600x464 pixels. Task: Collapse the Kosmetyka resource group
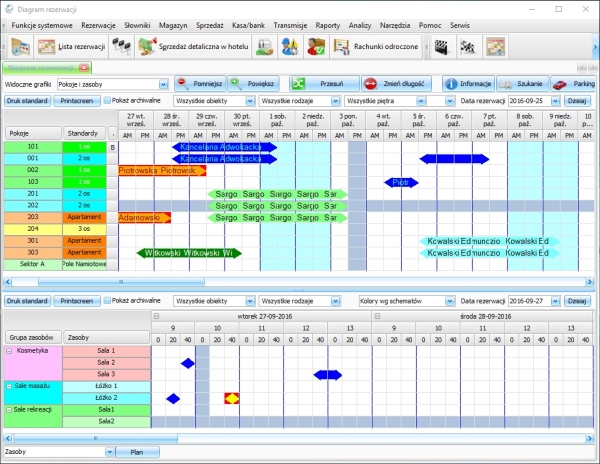(9, 352)
